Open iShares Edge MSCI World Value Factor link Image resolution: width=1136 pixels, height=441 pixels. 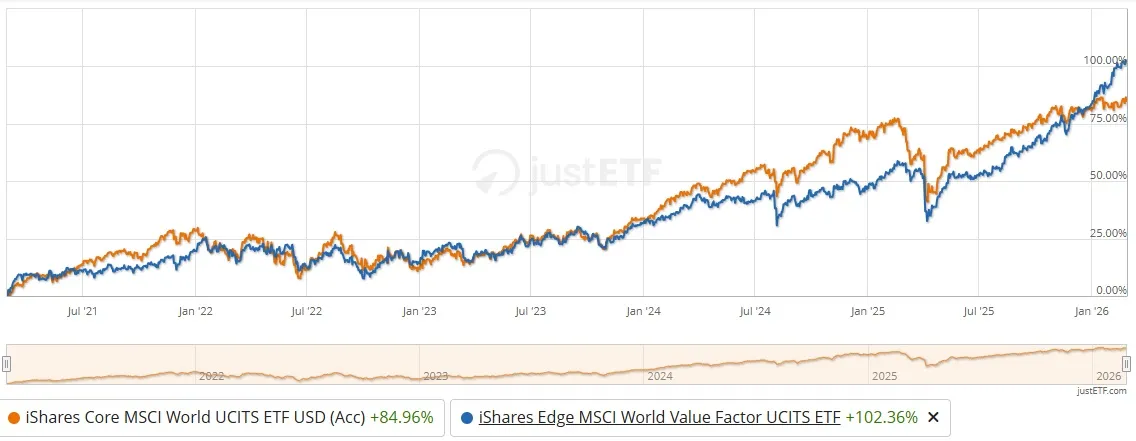(659, 417)
